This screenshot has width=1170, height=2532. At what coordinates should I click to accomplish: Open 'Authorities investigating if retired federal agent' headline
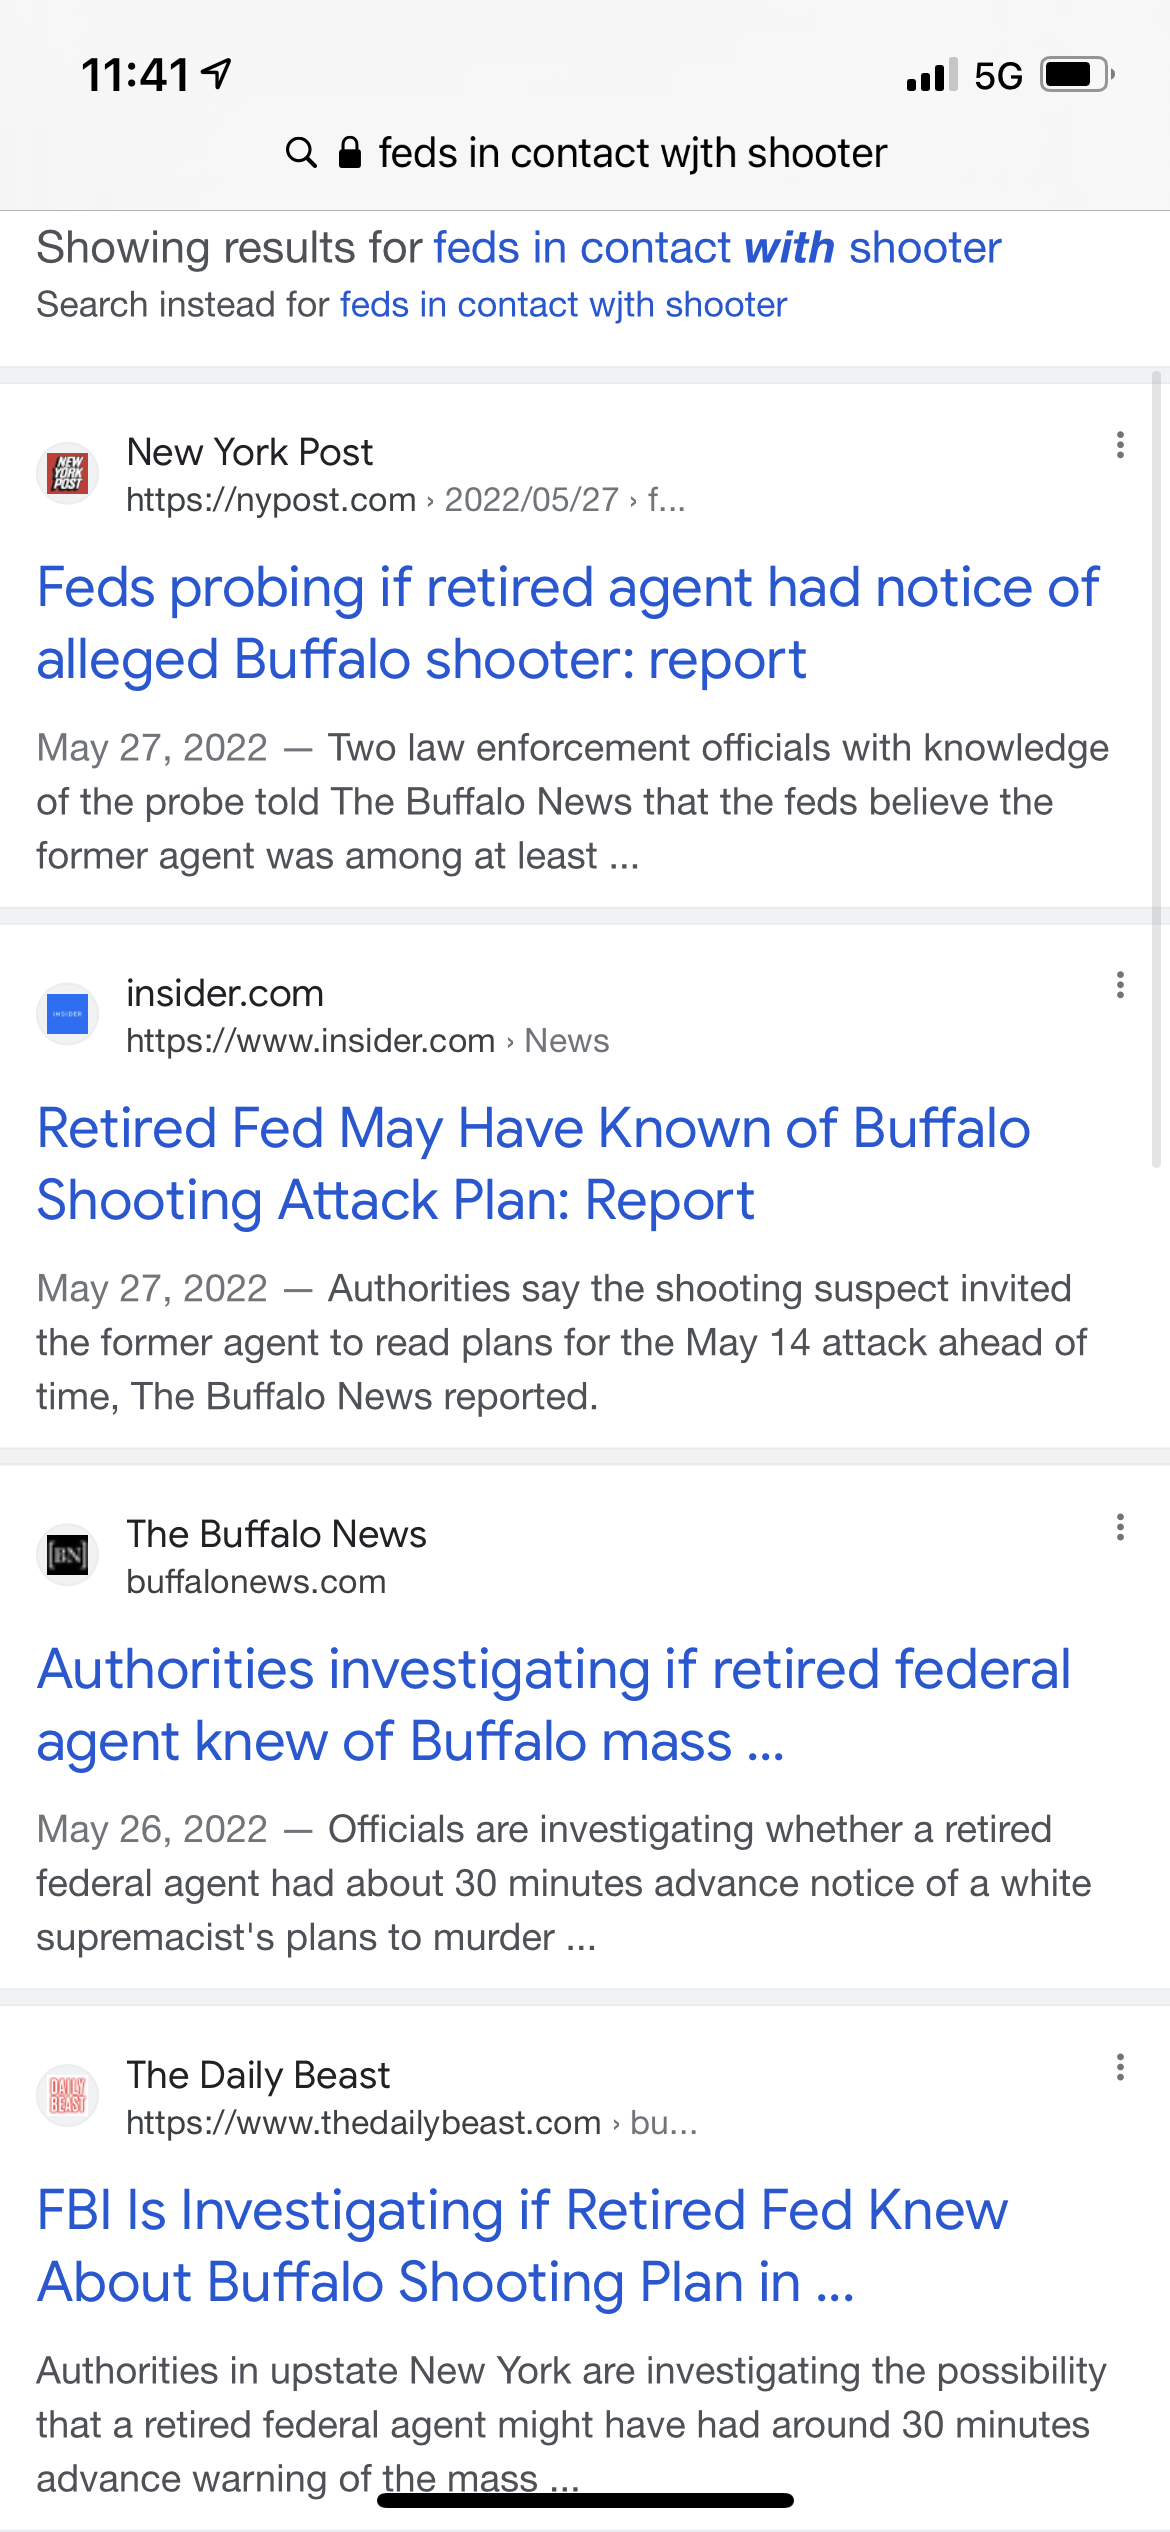(x=553, y=1705)
